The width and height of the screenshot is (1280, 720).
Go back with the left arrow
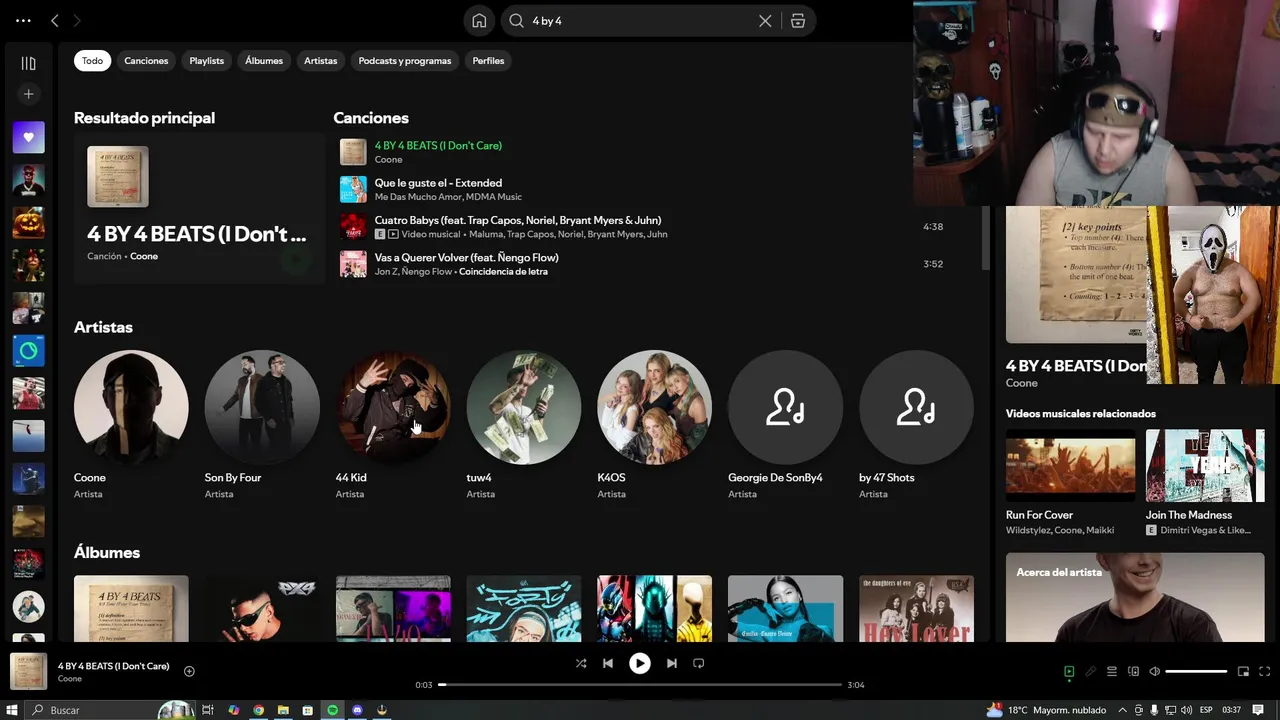pos(55,20)
